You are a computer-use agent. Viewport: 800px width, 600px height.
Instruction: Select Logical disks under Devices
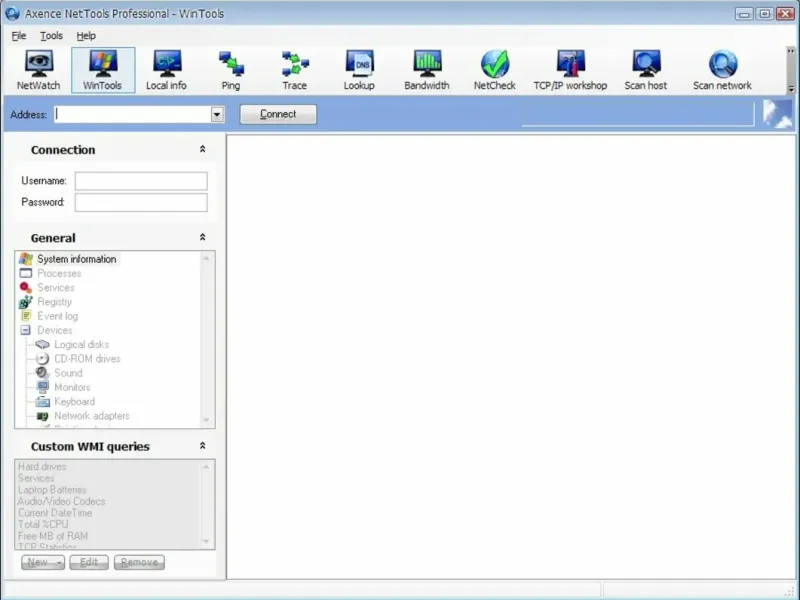82,345
